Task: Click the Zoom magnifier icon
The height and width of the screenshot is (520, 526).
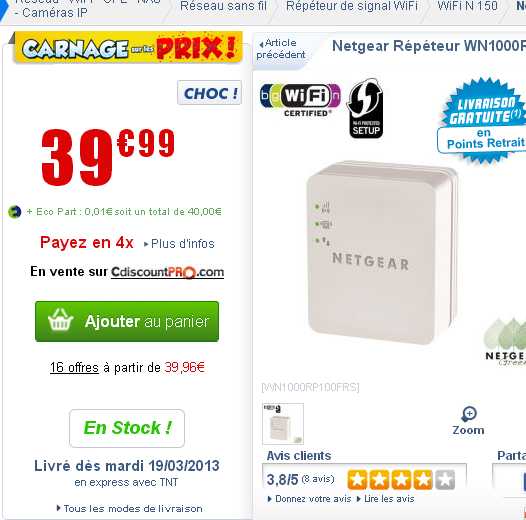Action: pyautogui.click(x=469, y=414)
